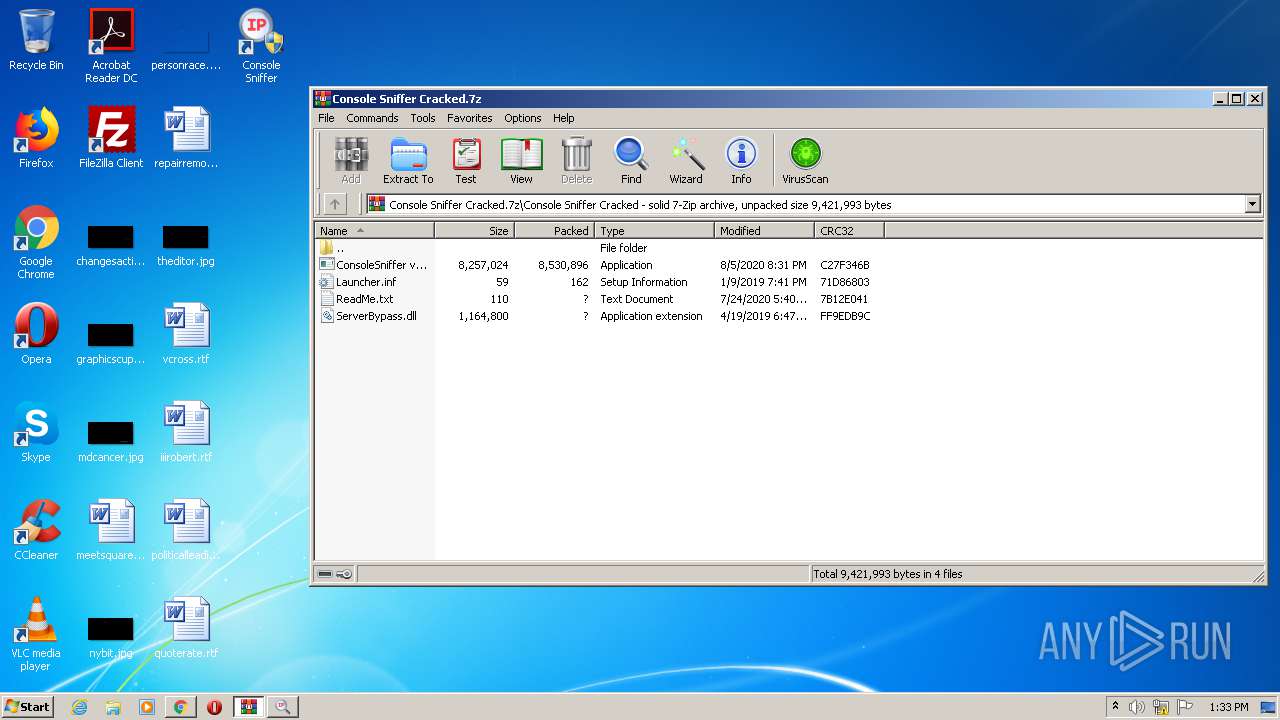Sort files by CRC32 column
Screen dimensions: 1280x720
tap(849, 230)
